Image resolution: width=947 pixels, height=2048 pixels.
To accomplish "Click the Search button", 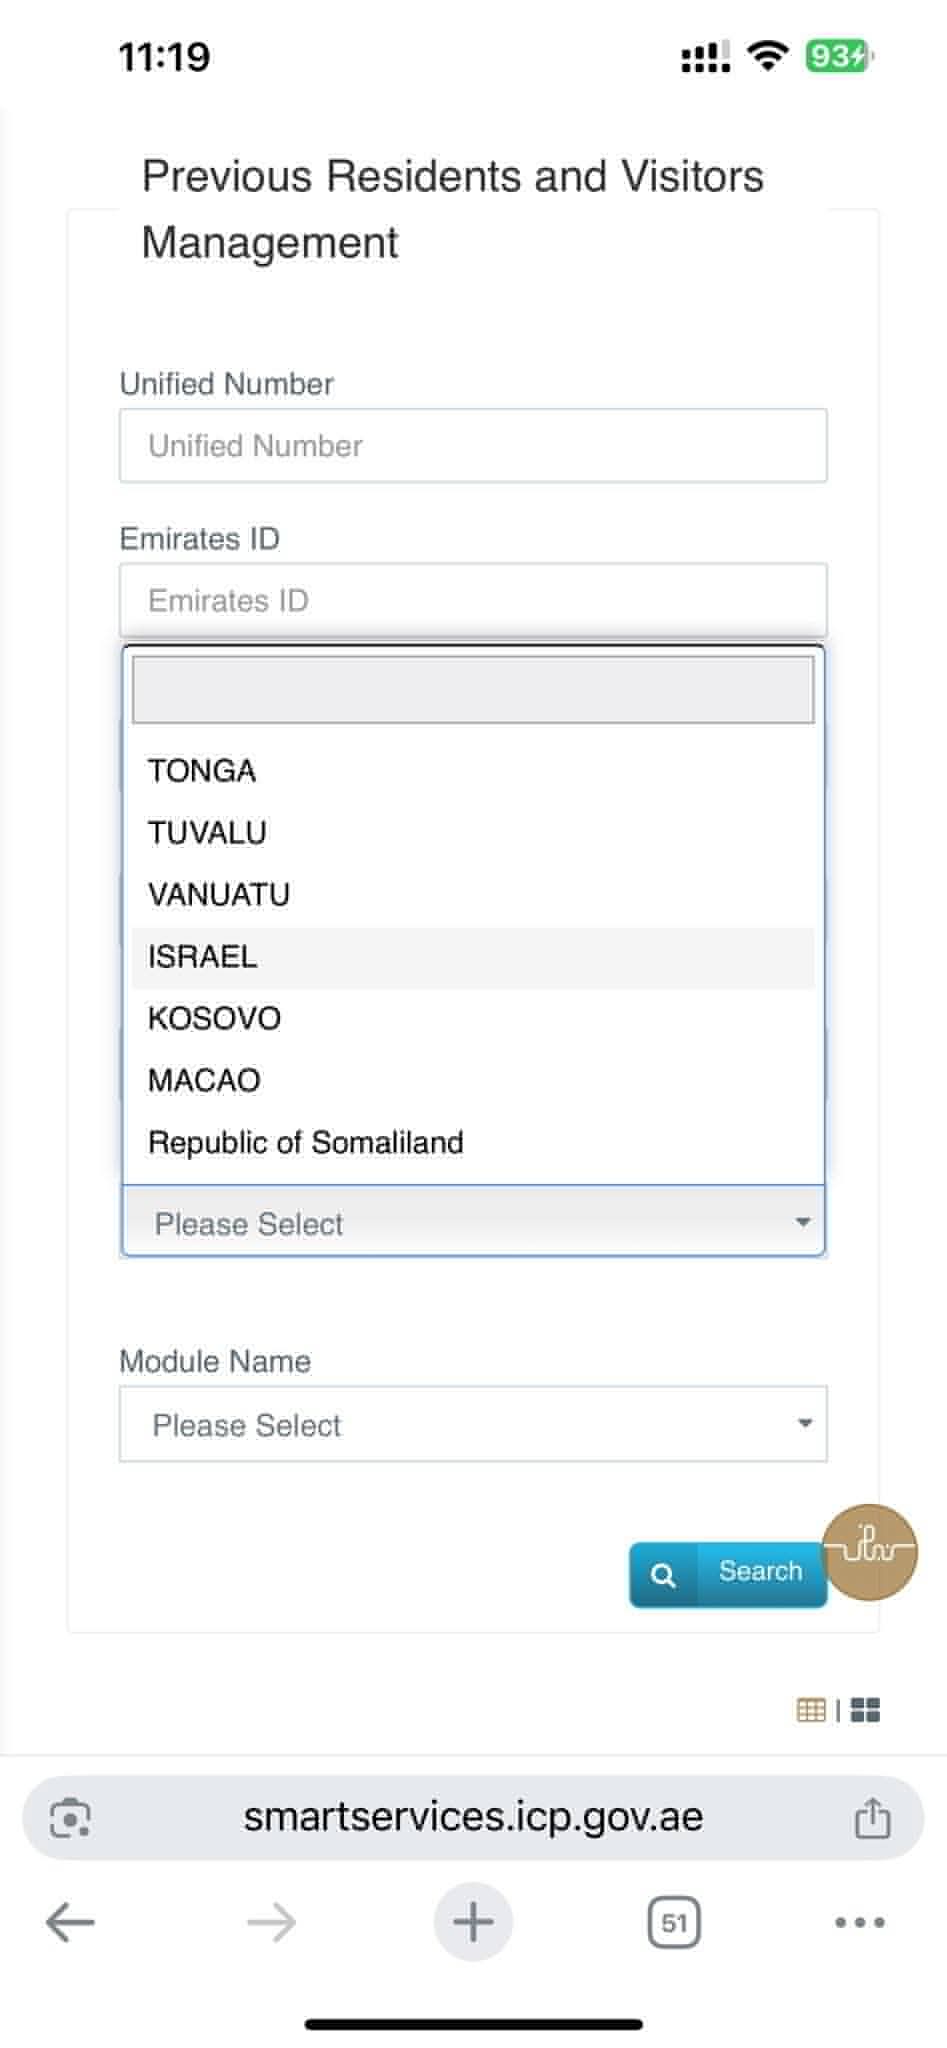I will tap(728, 1574).
